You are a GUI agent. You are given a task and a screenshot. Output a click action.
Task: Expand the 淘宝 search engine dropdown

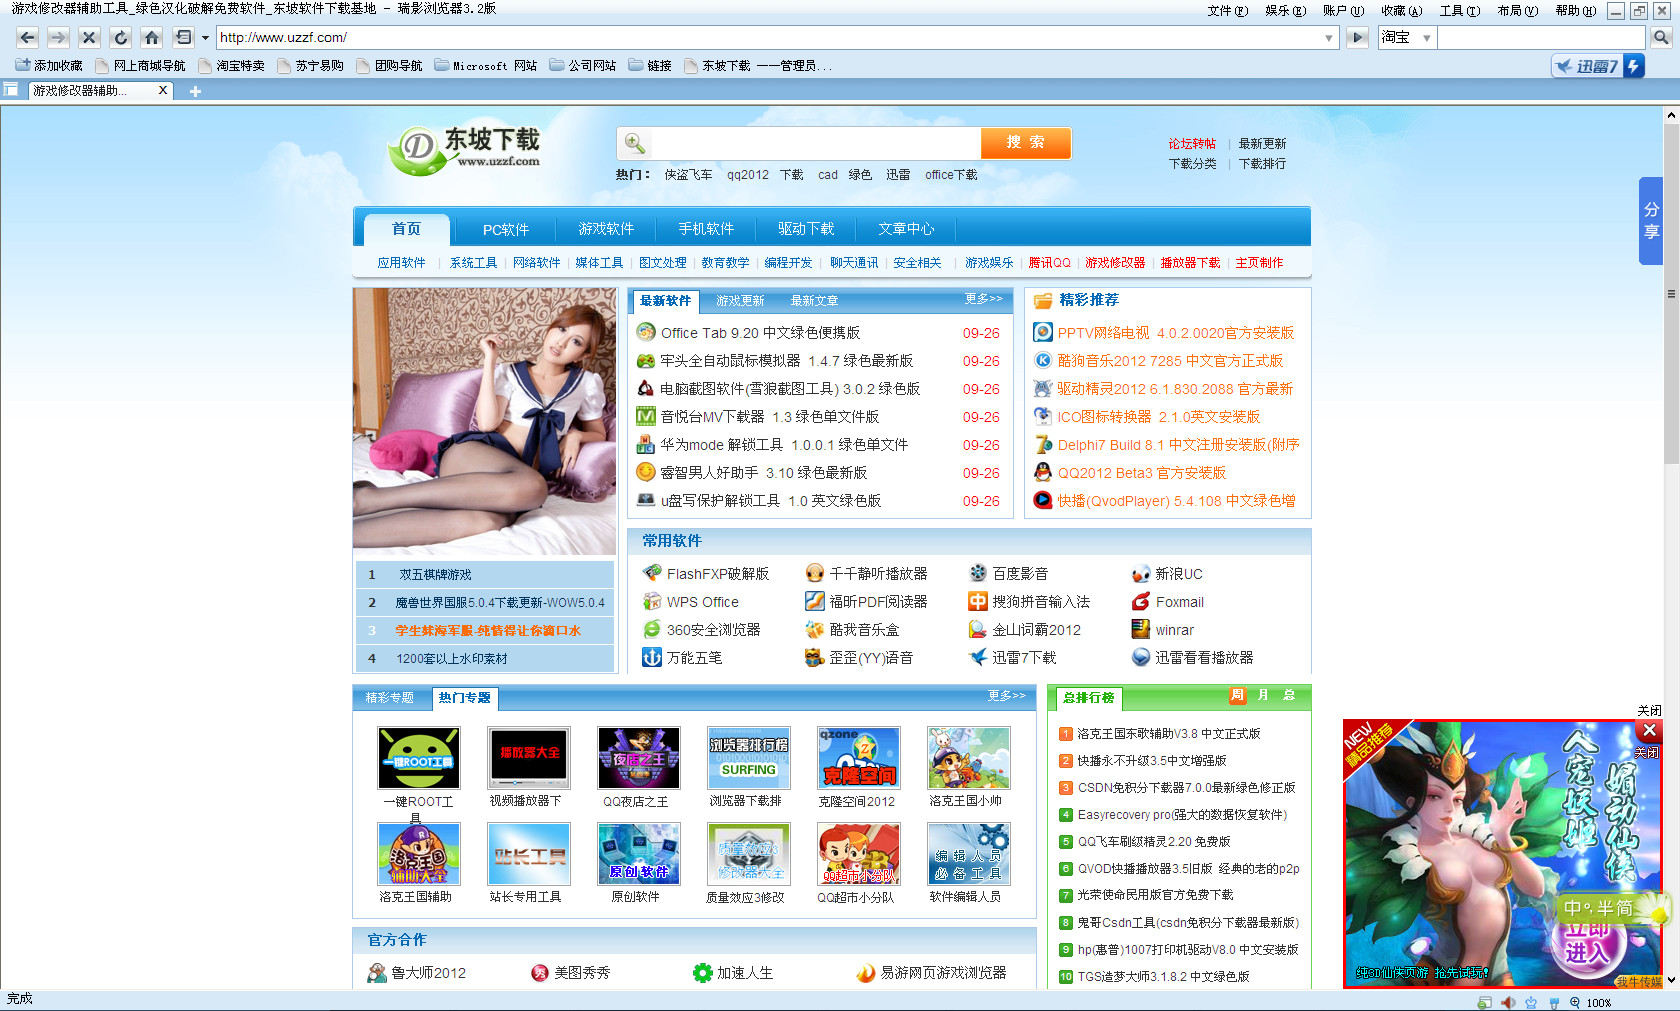[1427, 38]
